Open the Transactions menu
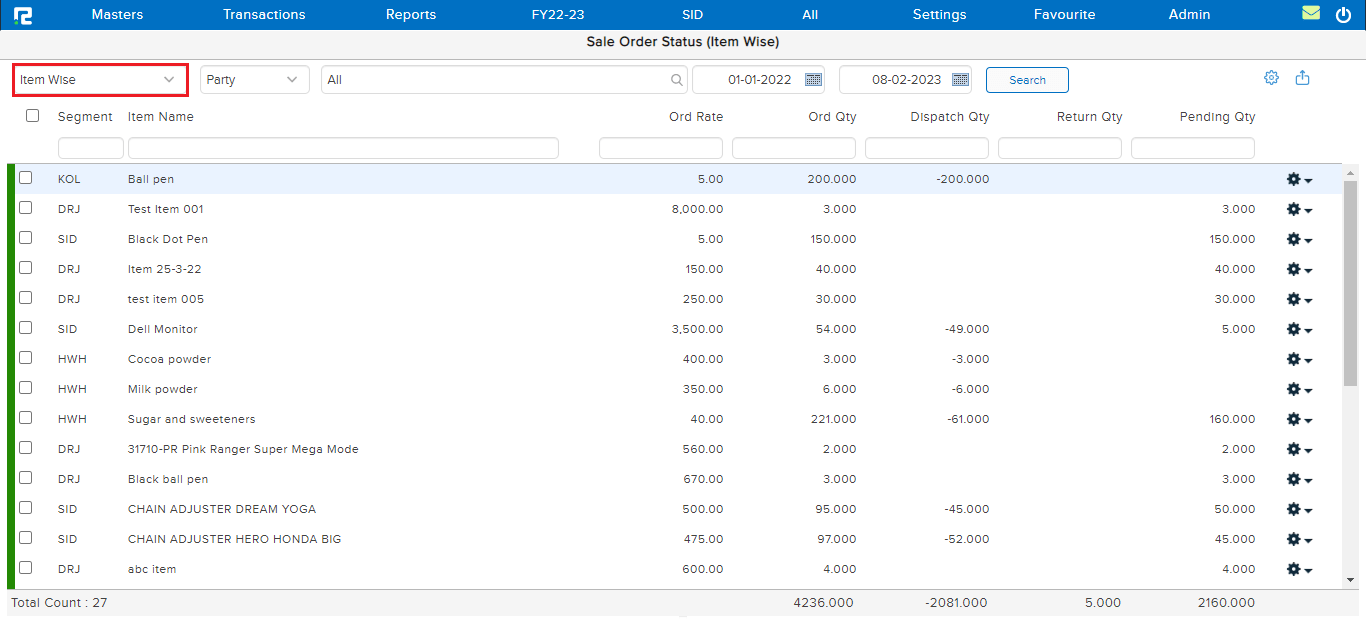This screenshot has height=625, width=1366. click(x=264, y=15)
